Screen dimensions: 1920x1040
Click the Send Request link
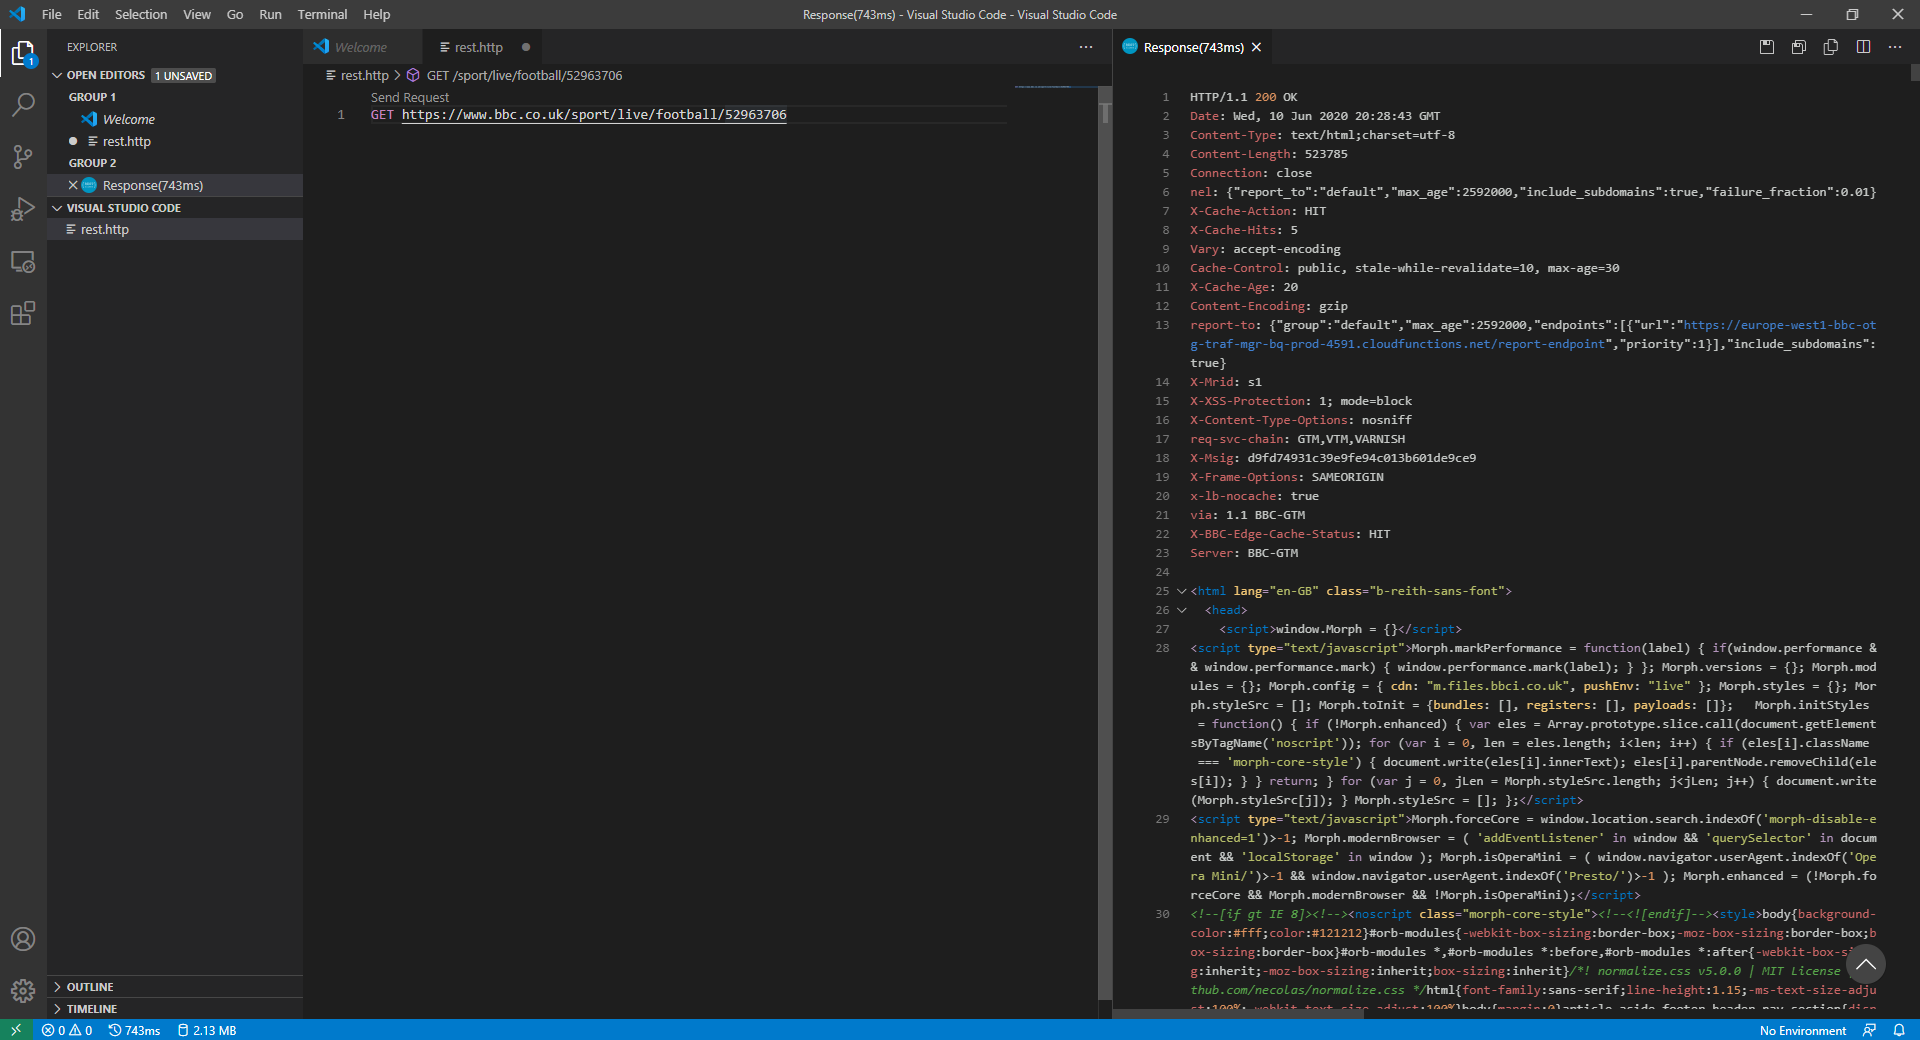[410, 97]
